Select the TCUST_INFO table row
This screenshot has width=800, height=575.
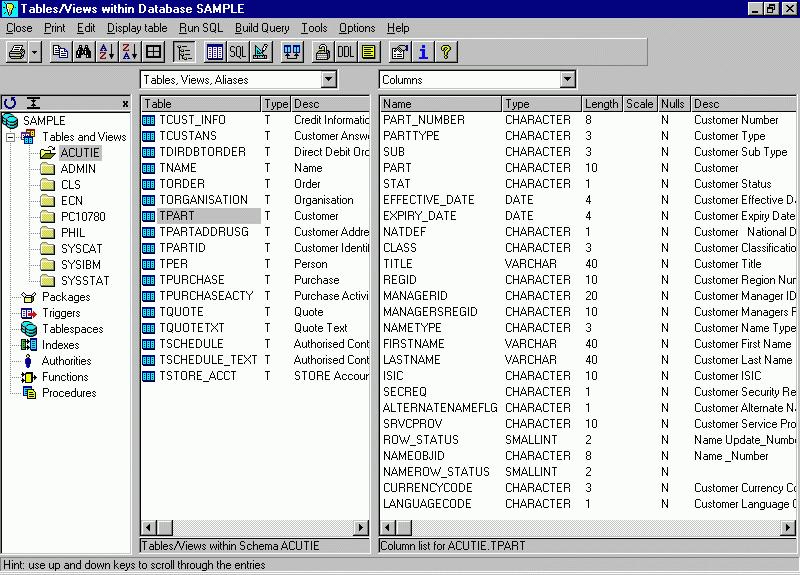click(x=255, y=120)
